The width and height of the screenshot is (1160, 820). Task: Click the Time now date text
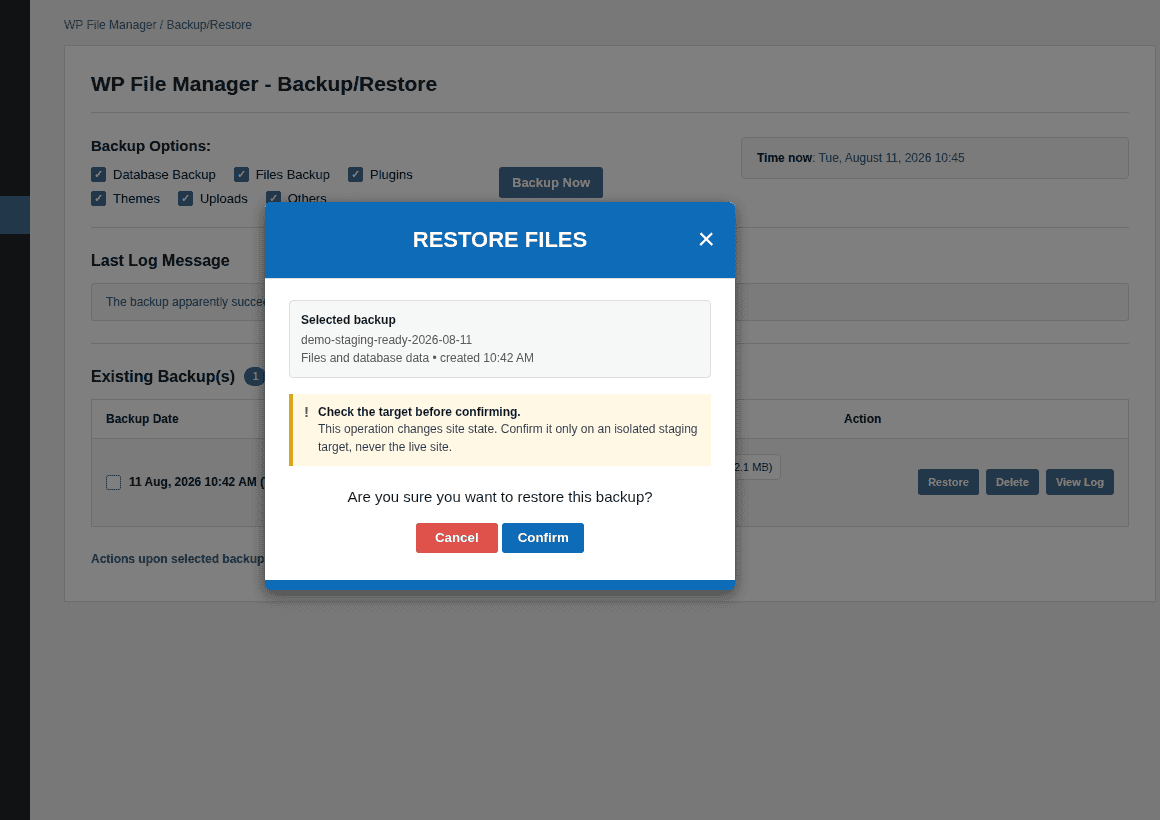[891, 158]
